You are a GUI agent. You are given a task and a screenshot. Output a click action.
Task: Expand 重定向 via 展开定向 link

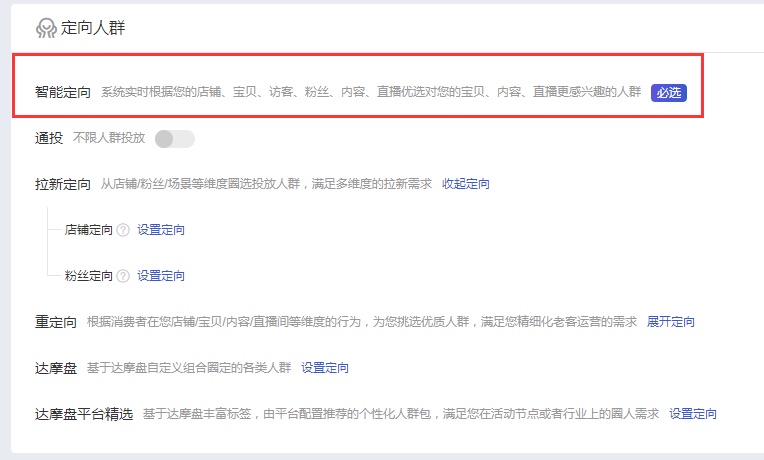[x=670, y=322]
